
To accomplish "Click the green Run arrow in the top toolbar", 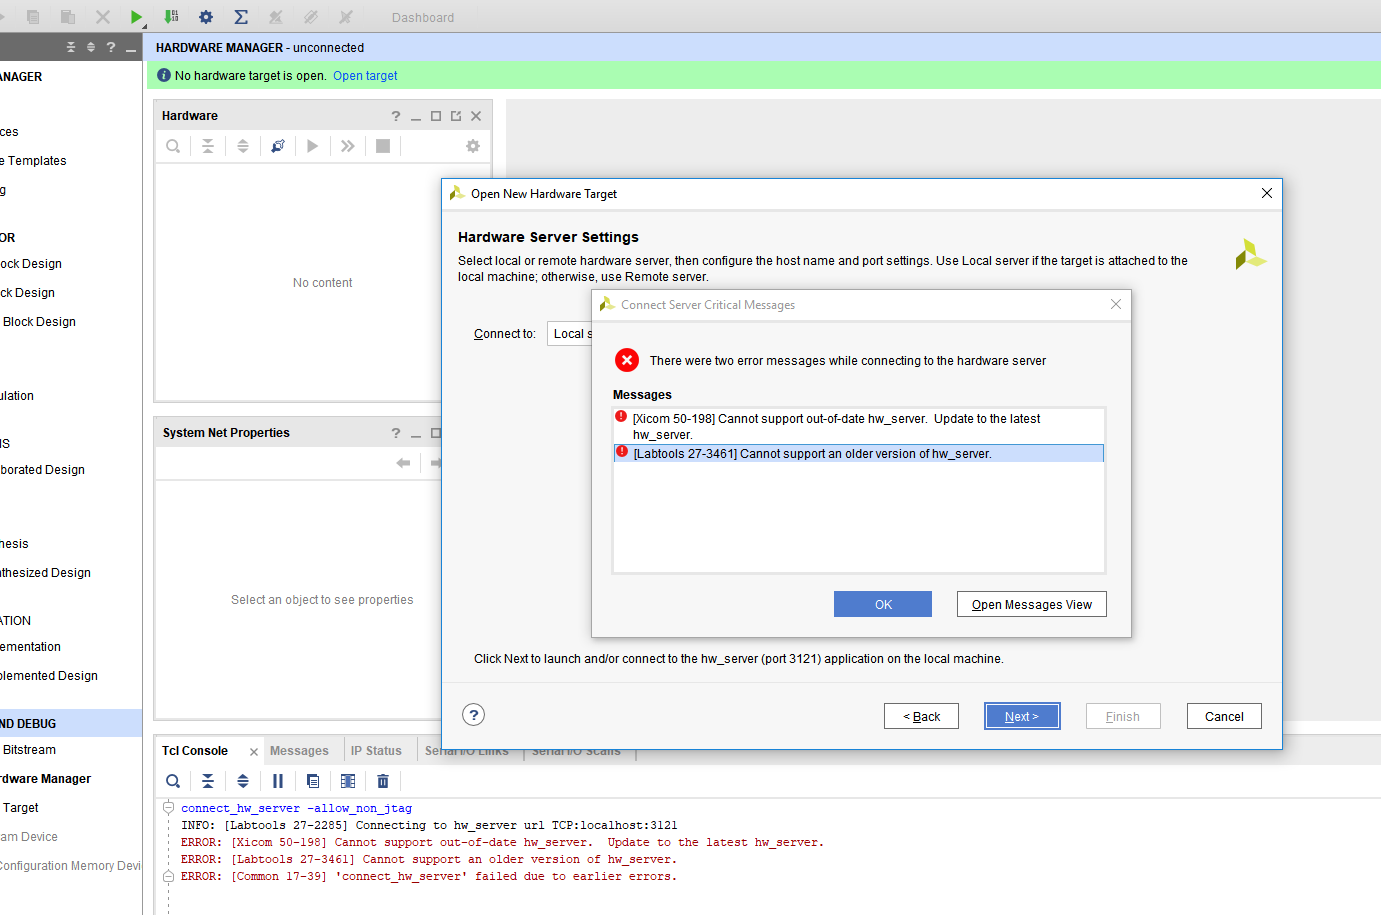I will pyautogui.click(x=136, y=17).
